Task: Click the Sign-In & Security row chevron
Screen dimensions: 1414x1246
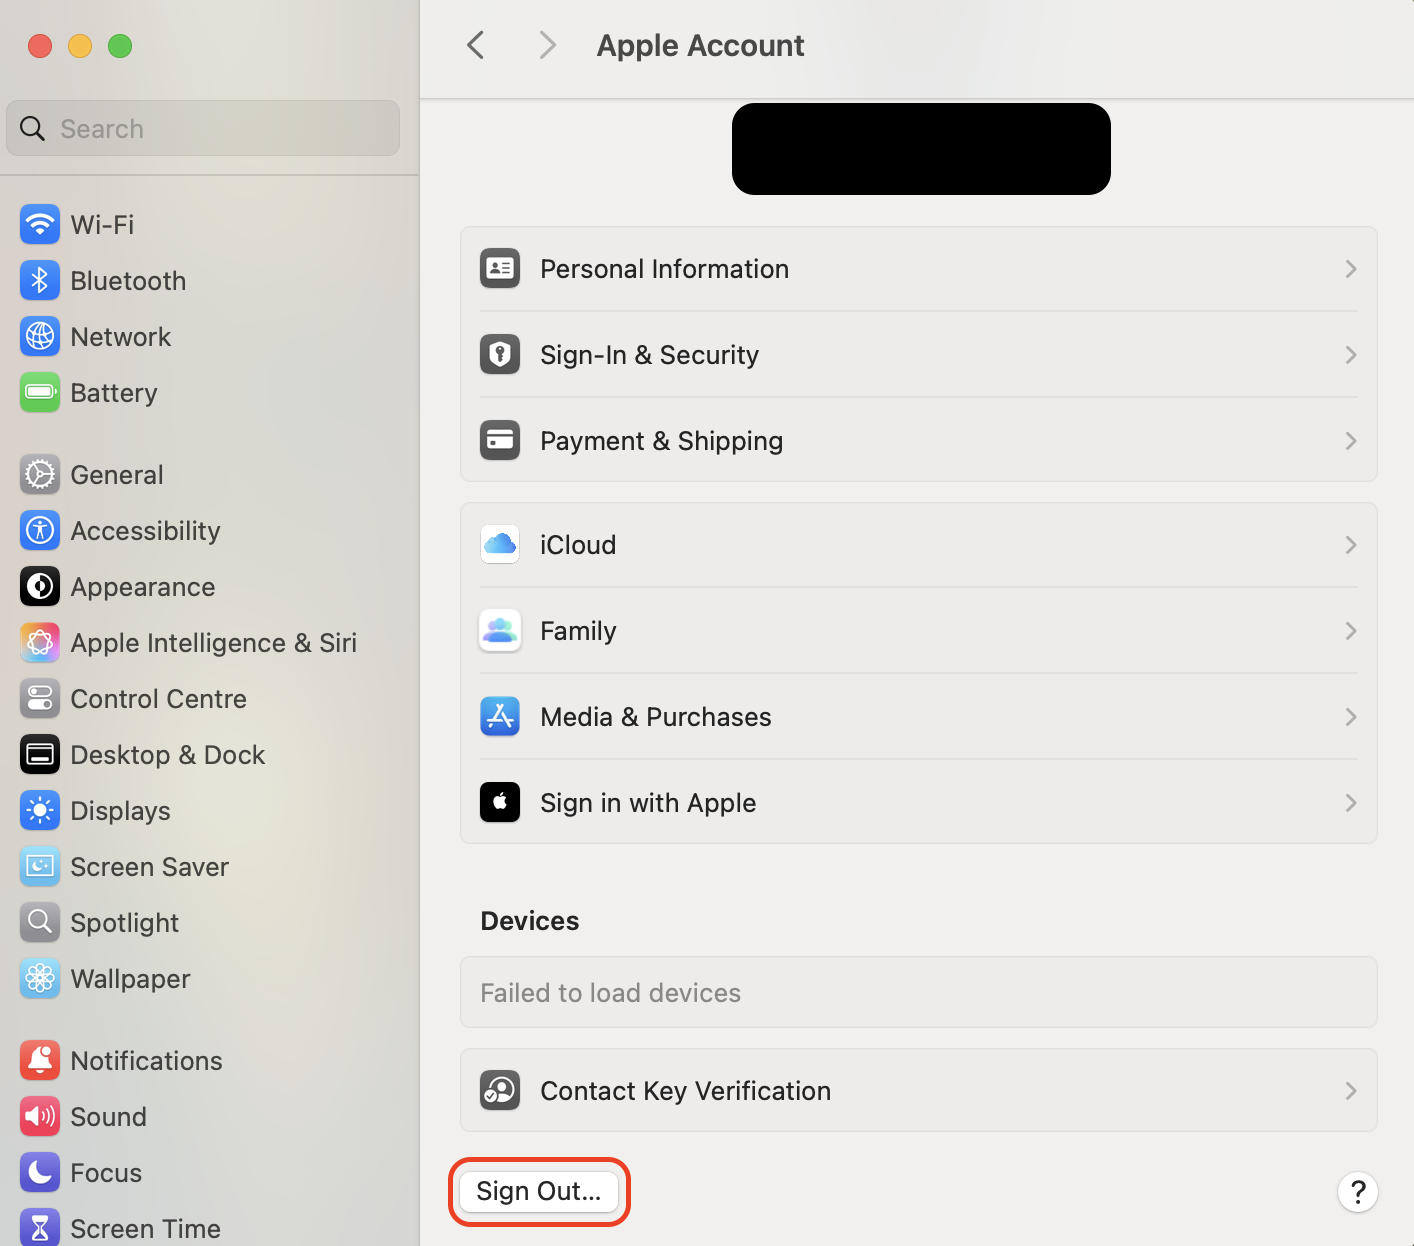Action: click(x=1351, y=355)
